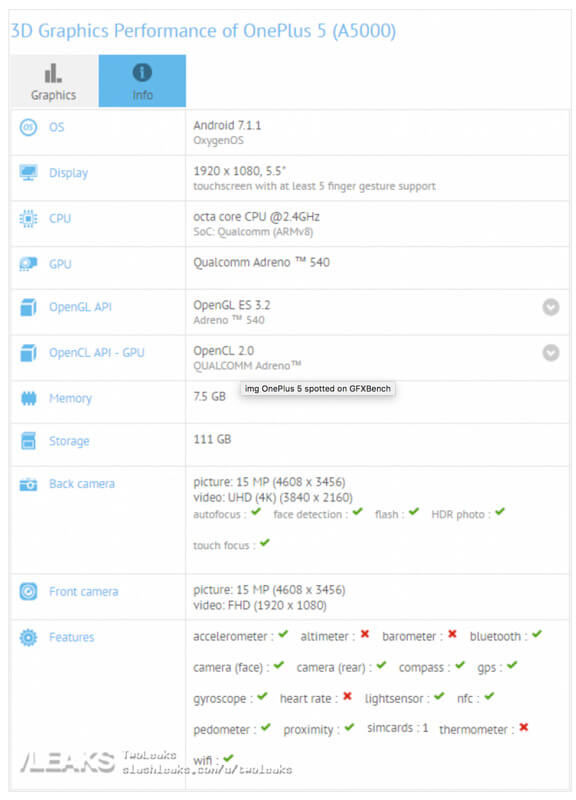
Task: Select the Info tab
Action: (142, 81)
